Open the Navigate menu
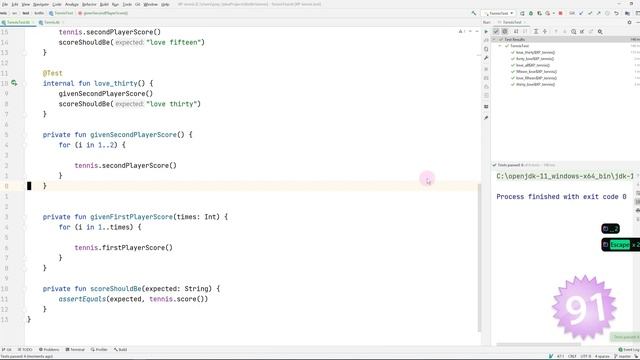The image size is (640, 360). pyautogui.click(x=41, y=4)
